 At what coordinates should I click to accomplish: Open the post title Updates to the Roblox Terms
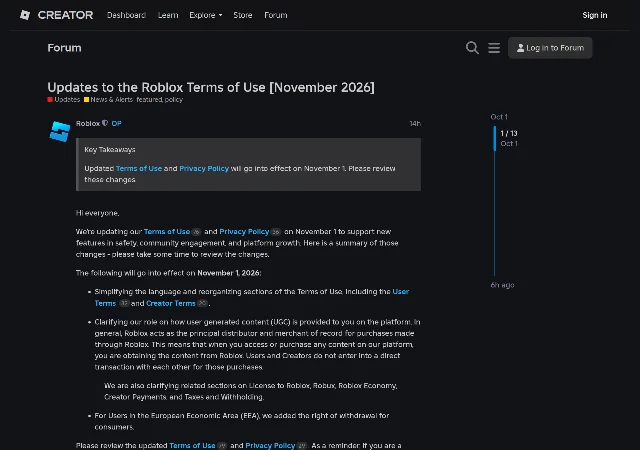(x=211, y=87)
